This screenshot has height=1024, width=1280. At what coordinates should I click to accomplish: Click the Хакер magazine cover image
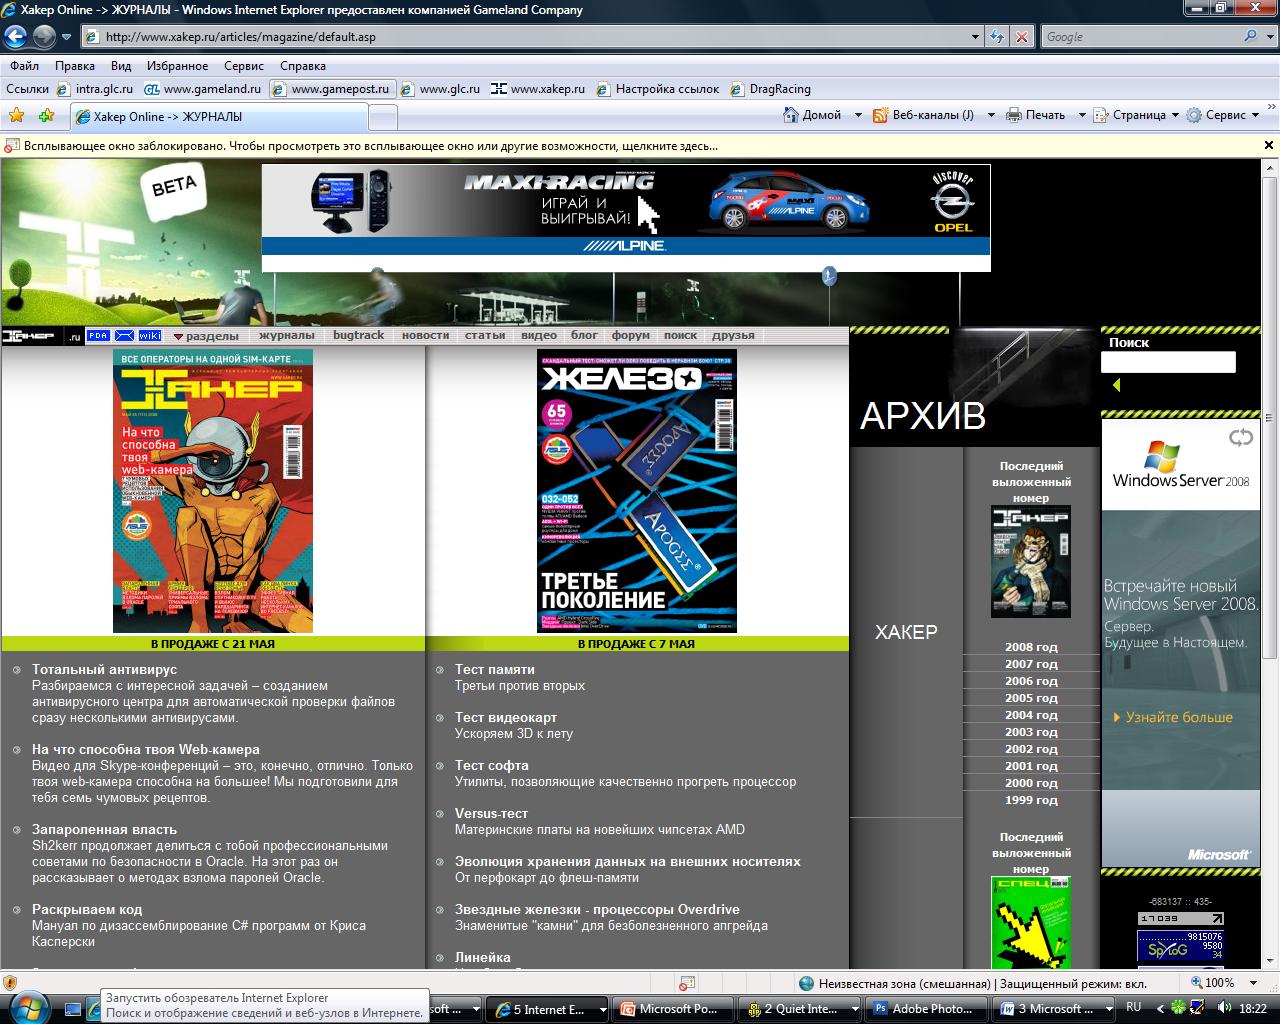[213, 491]
